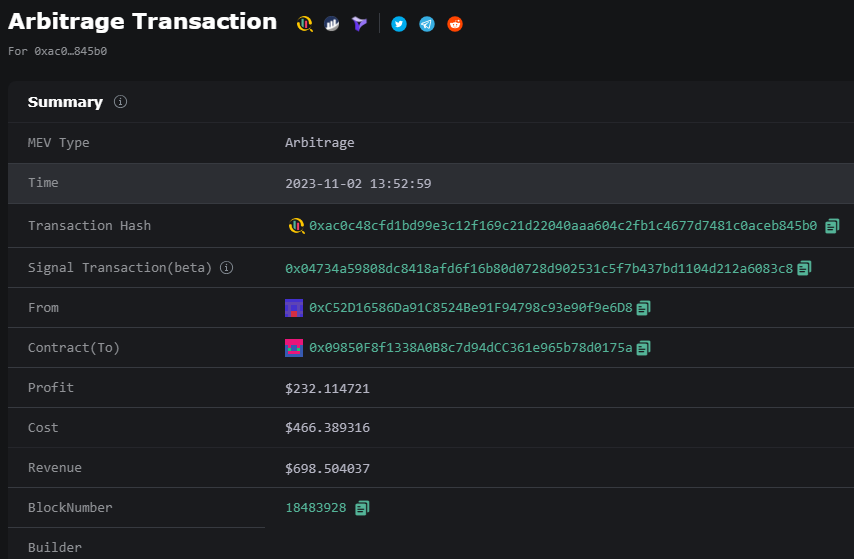Click the purple funnel icon in the header
This screenshot has width=854, height=559.
pyautogui.click(x=359, y=24)
